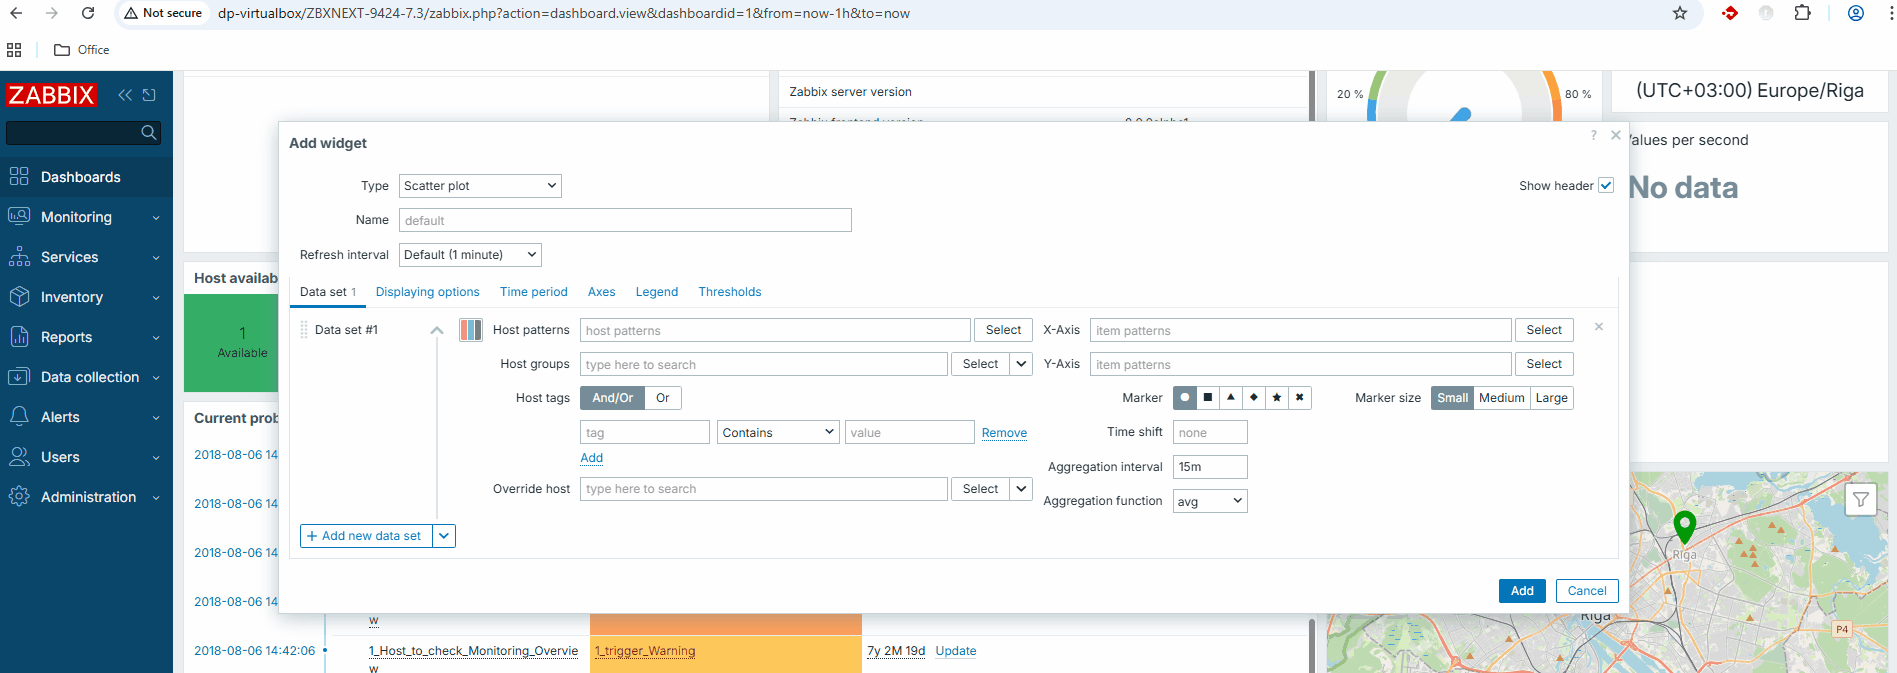The height and width of the screenshot is (673, 1897).
Task: Untick the Show header checkbox
Action: click(x=1606, y=186)
